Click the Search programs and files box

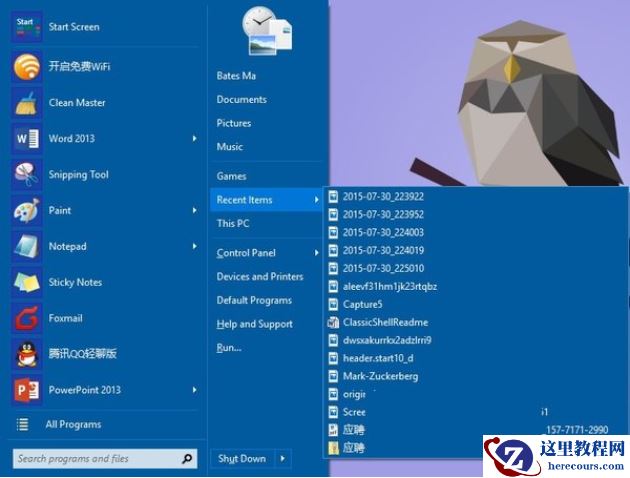105,459
